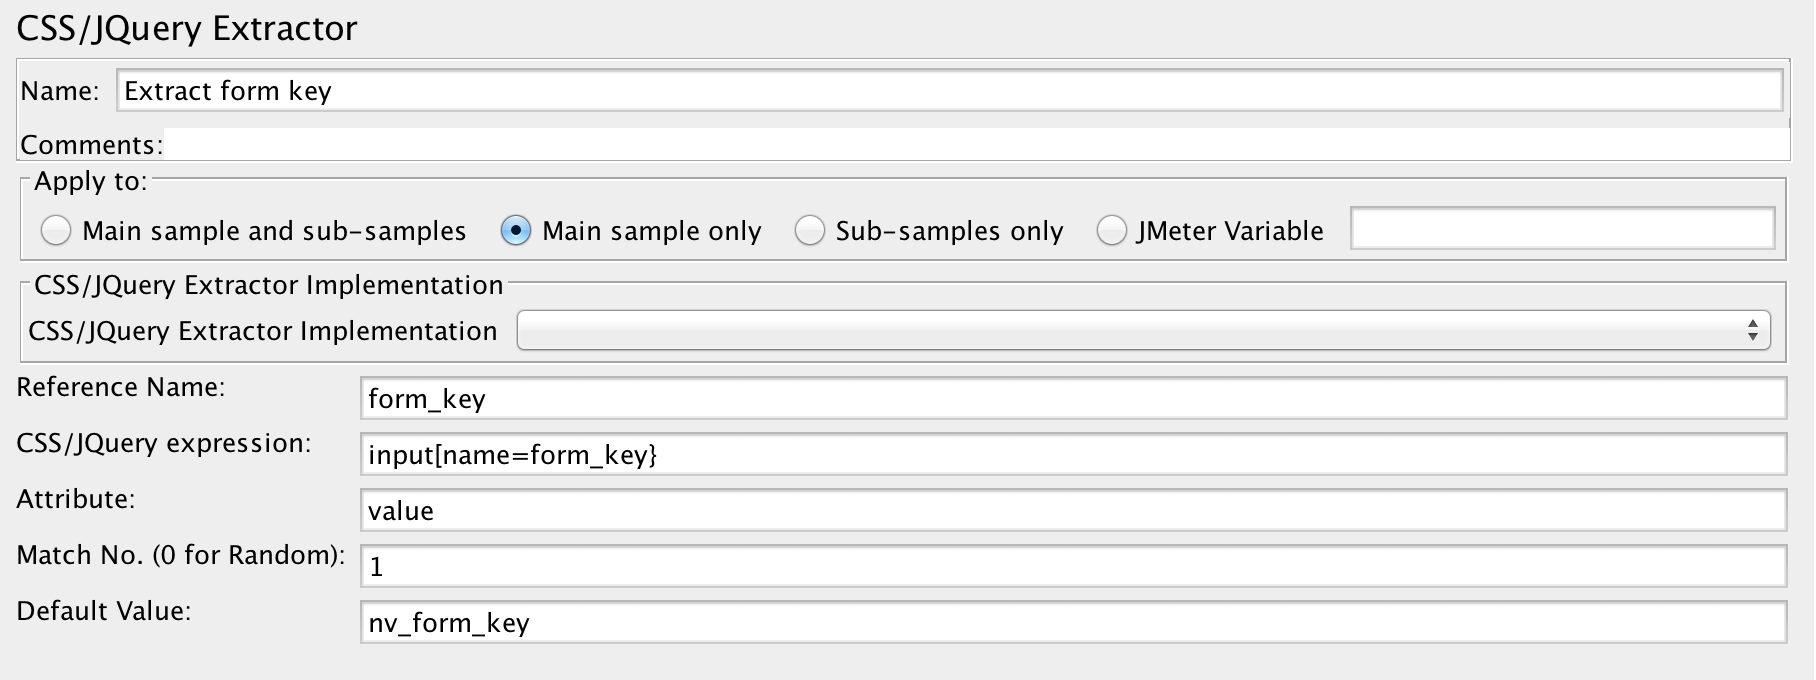
Task: Click the Attribute field containing "value"
Action: coord(1072,511)
